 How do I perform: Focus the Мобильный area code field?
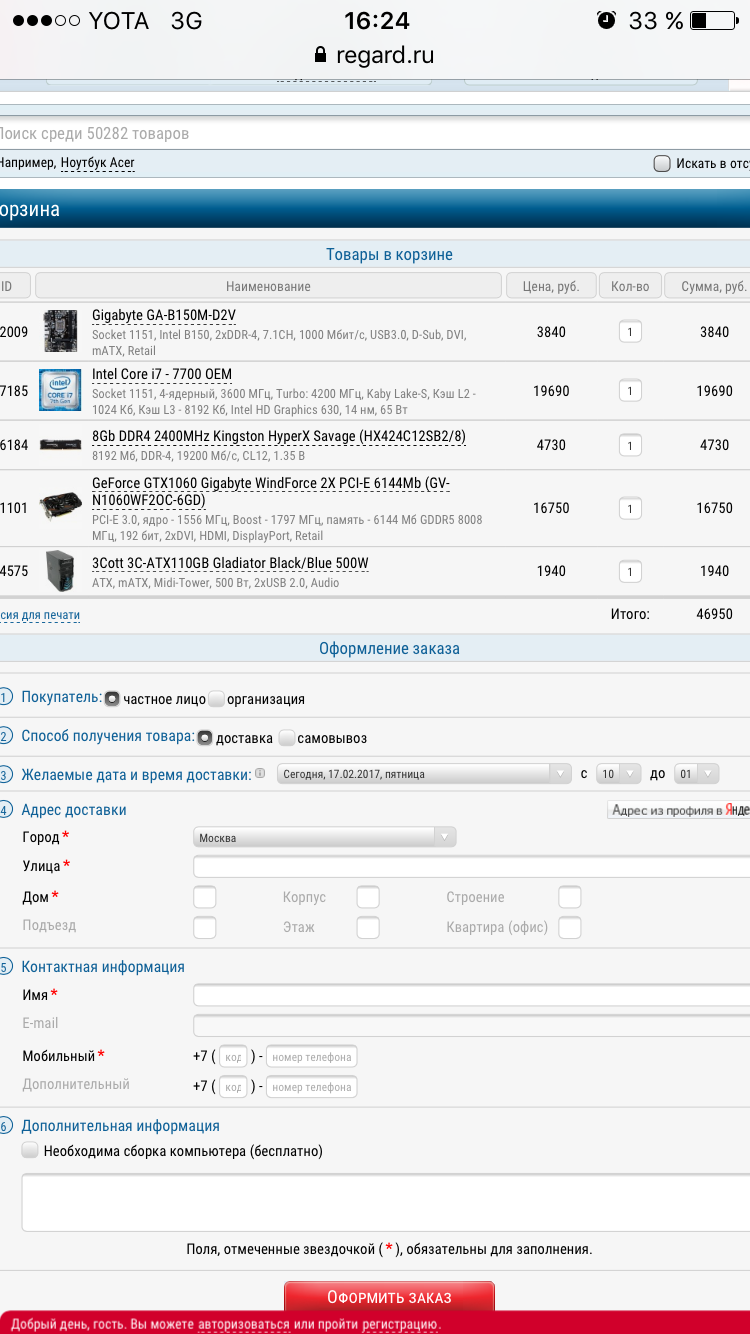233,1057
